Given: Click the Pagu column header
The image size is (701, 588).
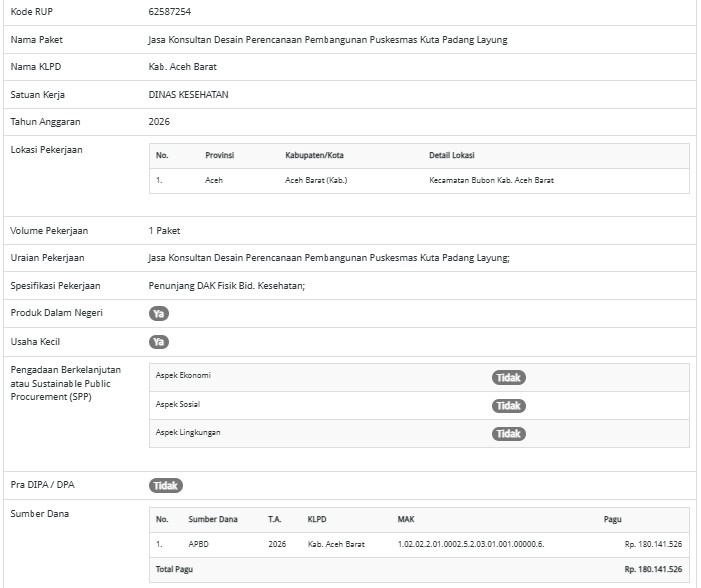Looking at the screenshot, I should (613, 519).
